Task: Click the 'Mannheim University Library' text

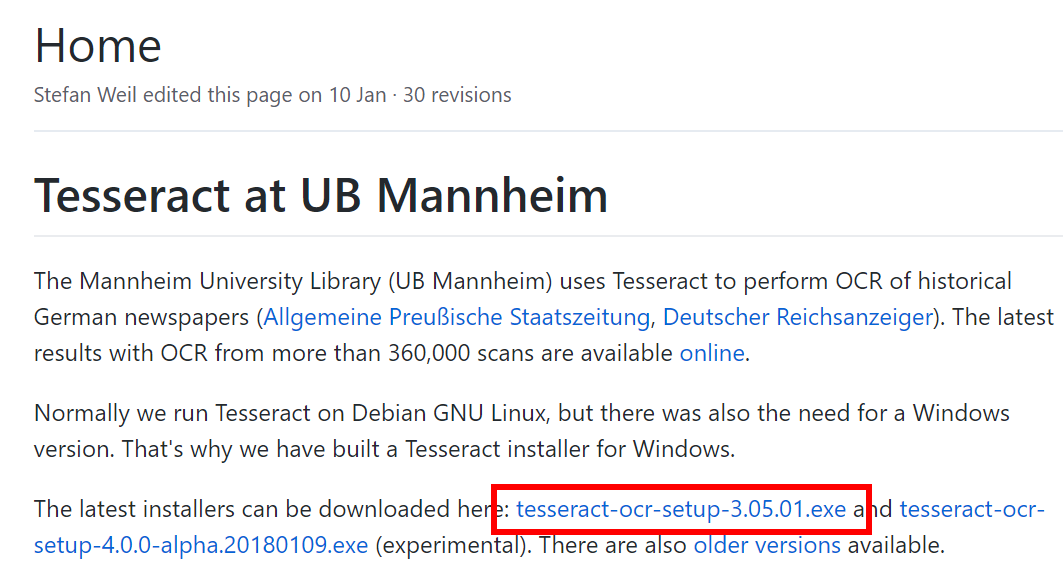Action: (230, 281)
